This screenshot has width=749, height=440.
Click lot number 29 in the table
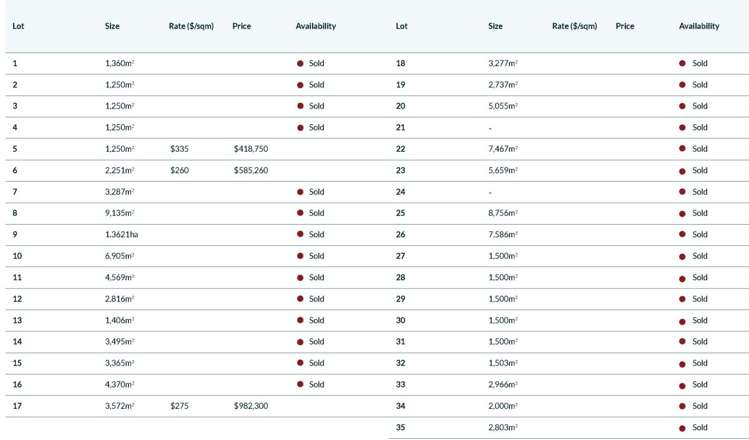(400, 299)
